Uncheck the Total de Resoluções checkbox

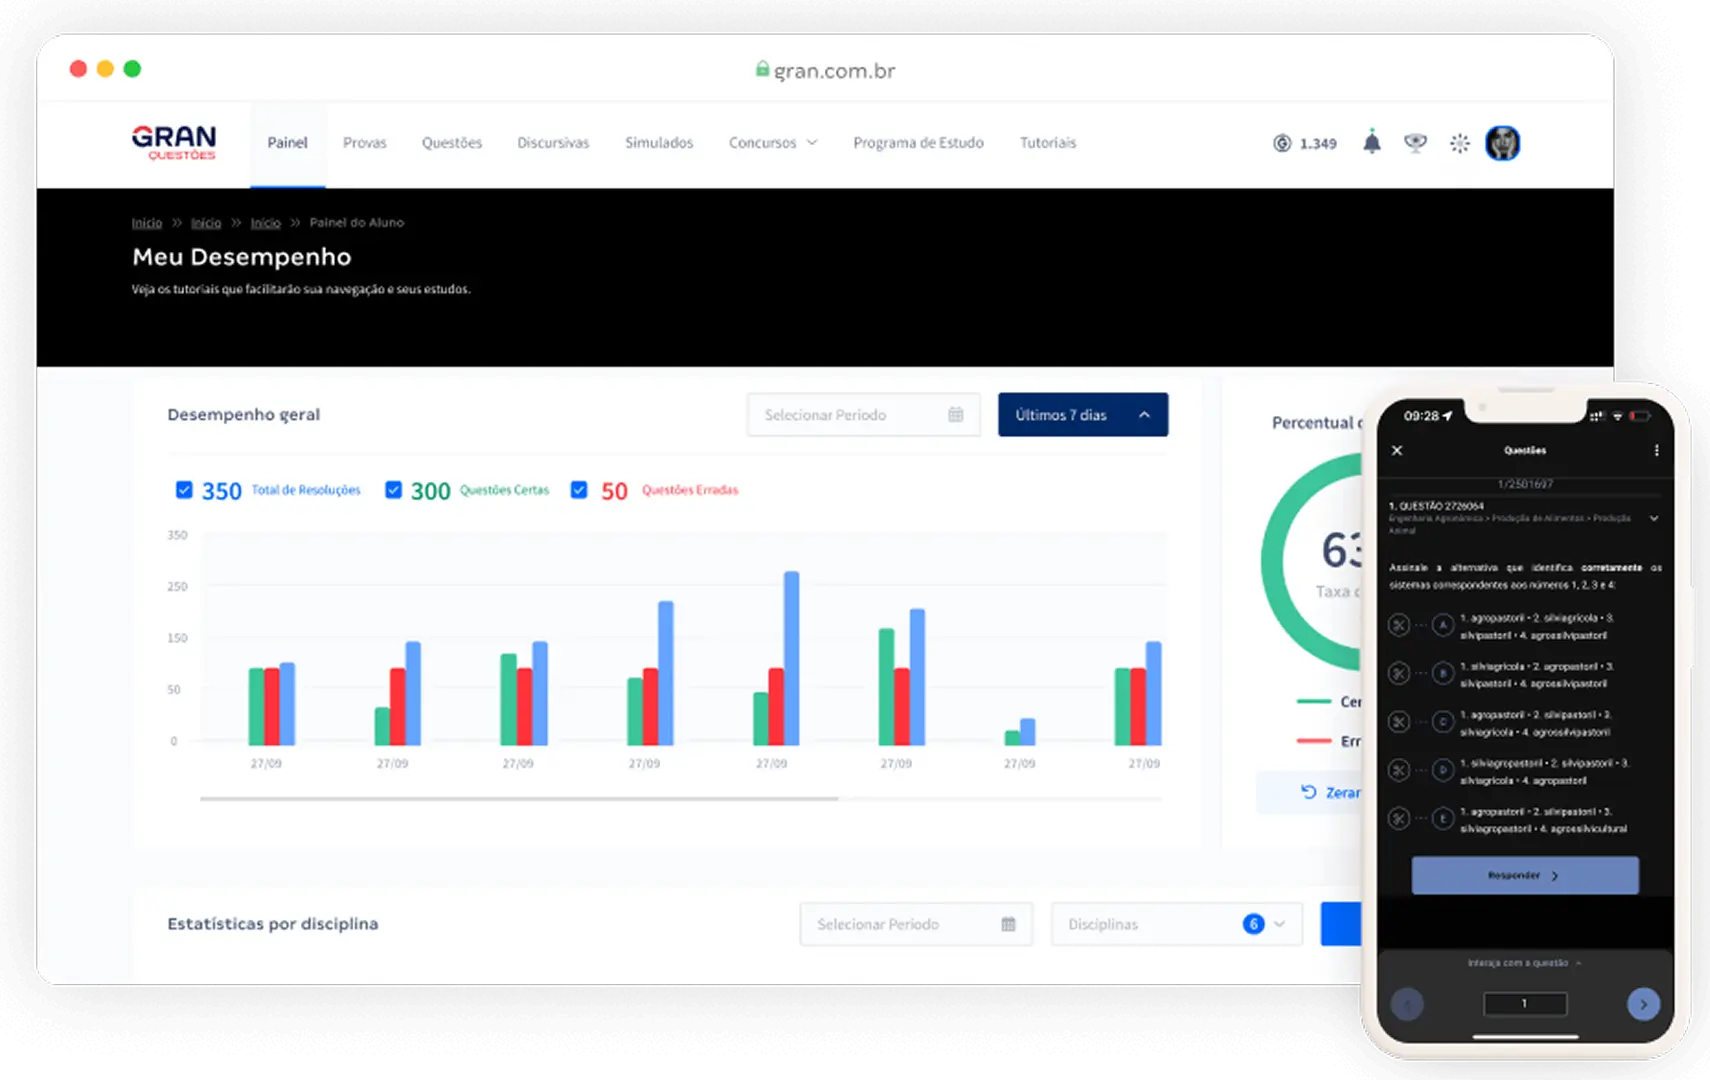(x=184, y=490)
